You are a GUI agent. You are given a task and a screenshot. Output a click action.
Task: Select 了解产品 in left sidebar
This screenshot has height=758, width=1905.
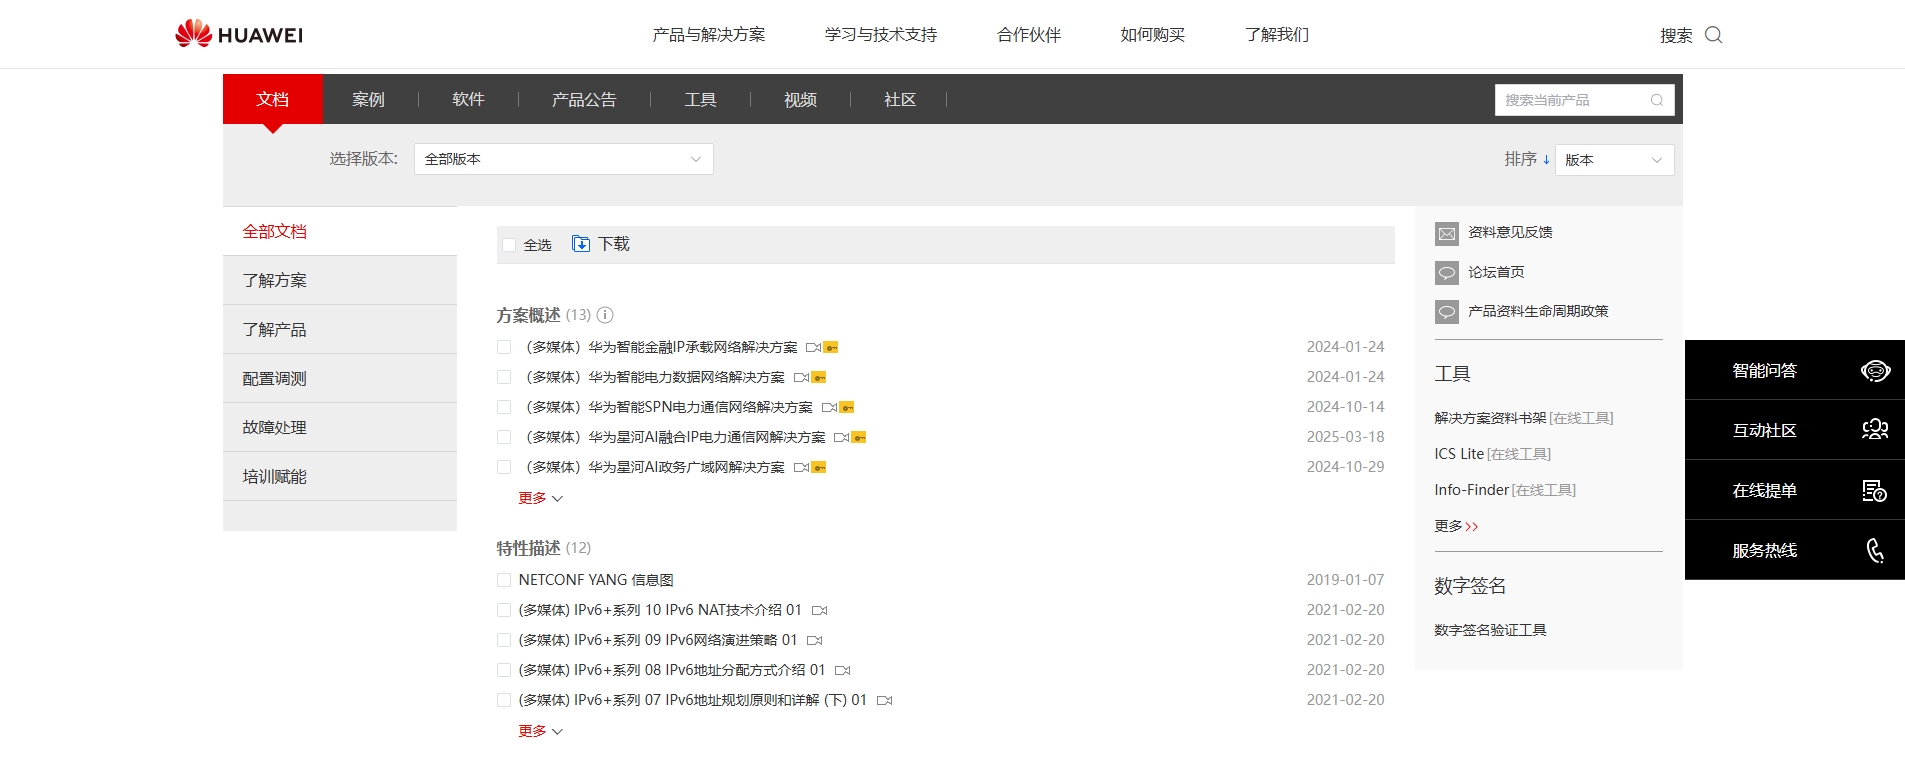pos(340,329)
